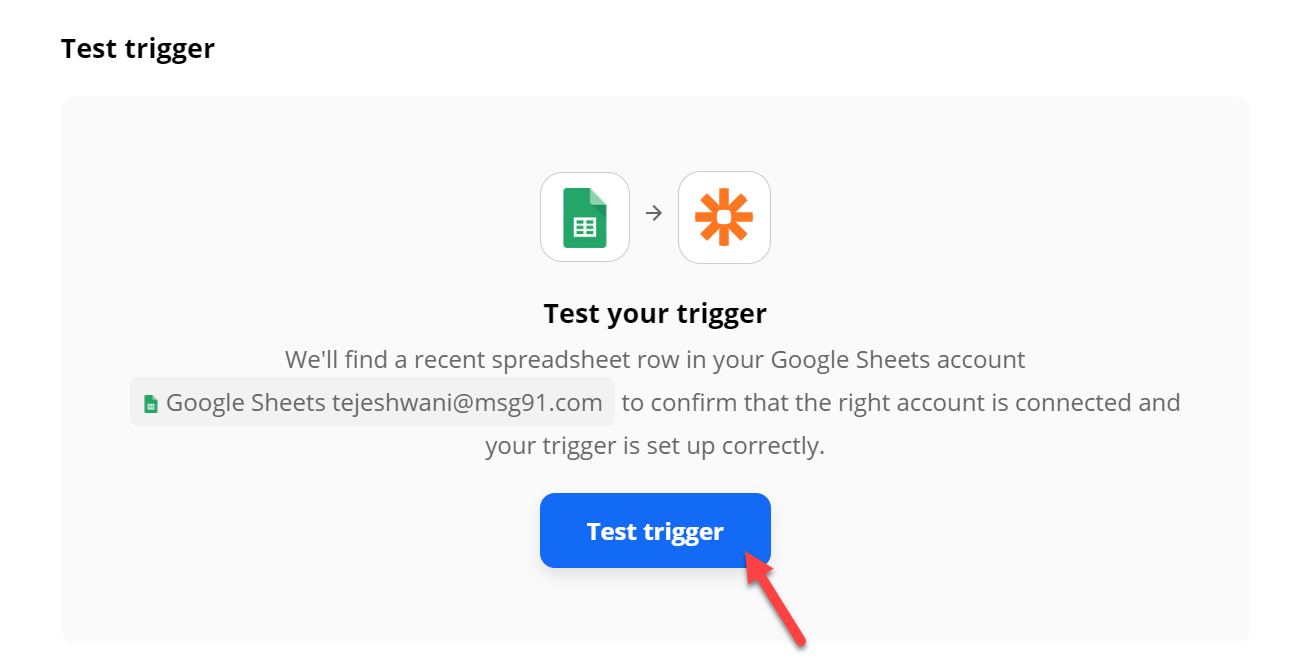Click the rounded tile around the Zapier icon
This screenshot has height=666, width=1314.
[x=724, y=217]
